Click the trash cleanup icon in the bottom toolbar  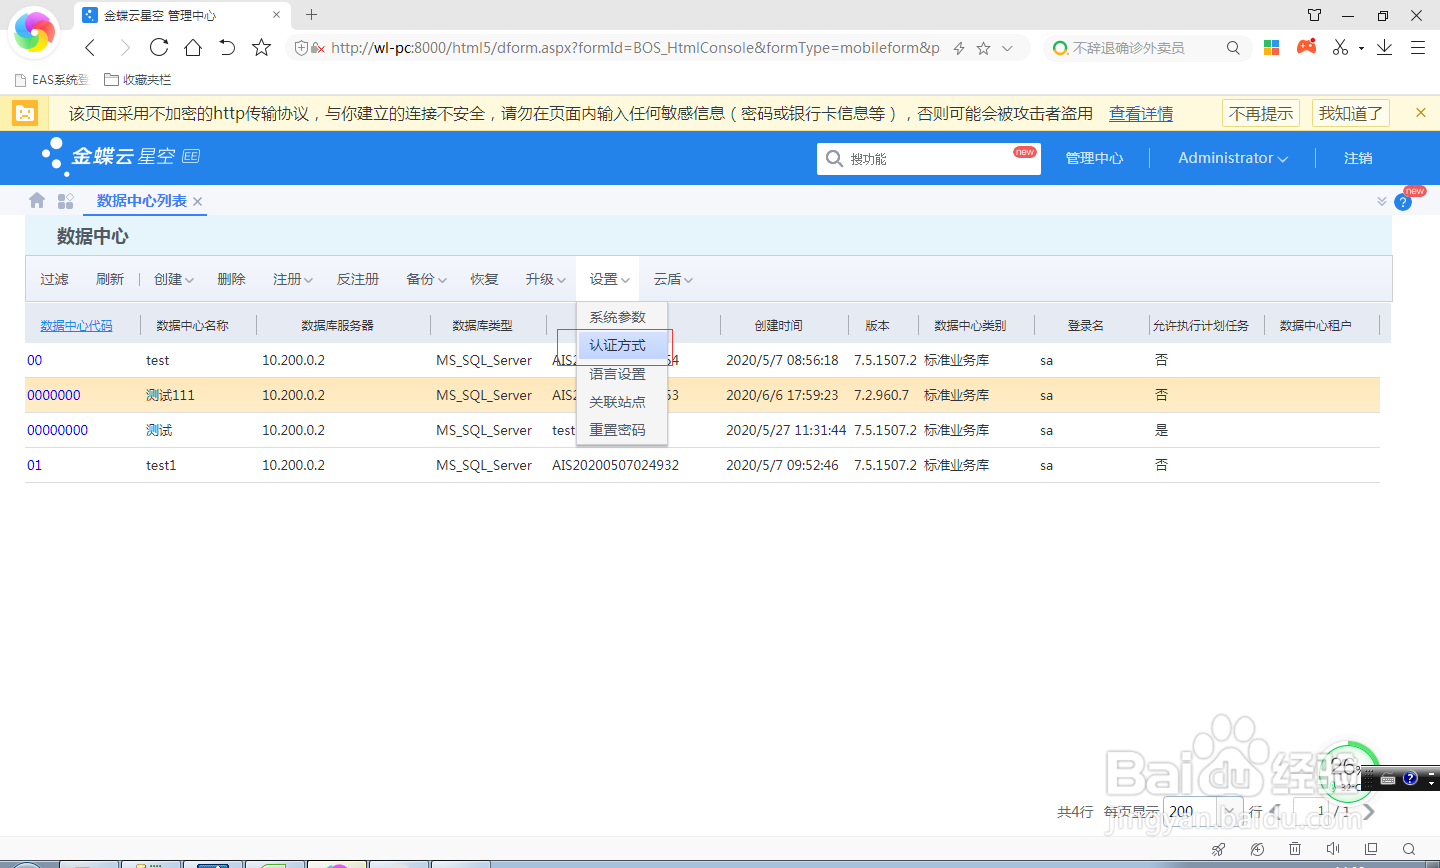[x=1294, y=848]
